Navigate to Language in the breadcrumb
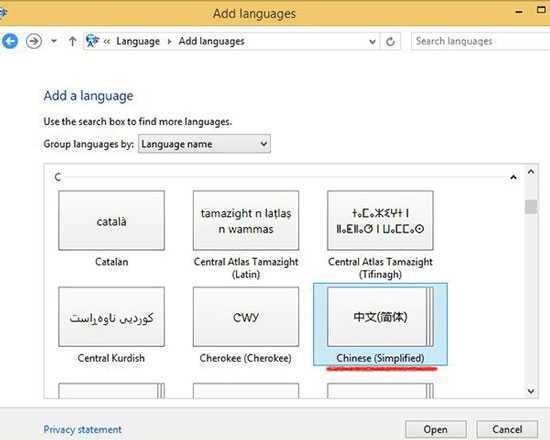 [138, 41]
